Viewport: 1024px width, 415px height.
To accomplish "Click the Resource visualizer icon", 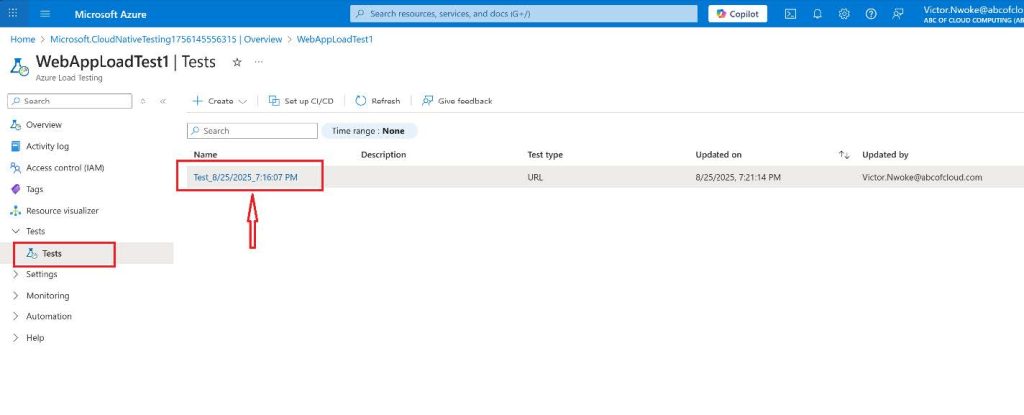I will tap(16, 211).
